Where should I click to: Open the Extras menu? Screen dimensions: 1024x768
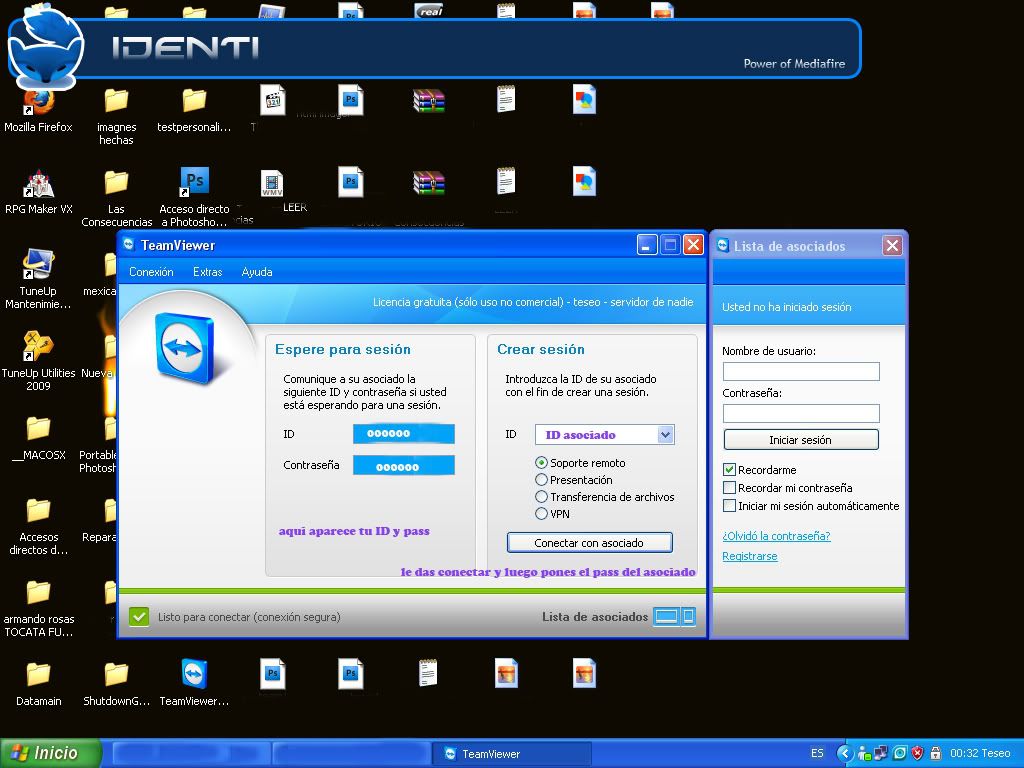tap(208, 272)
